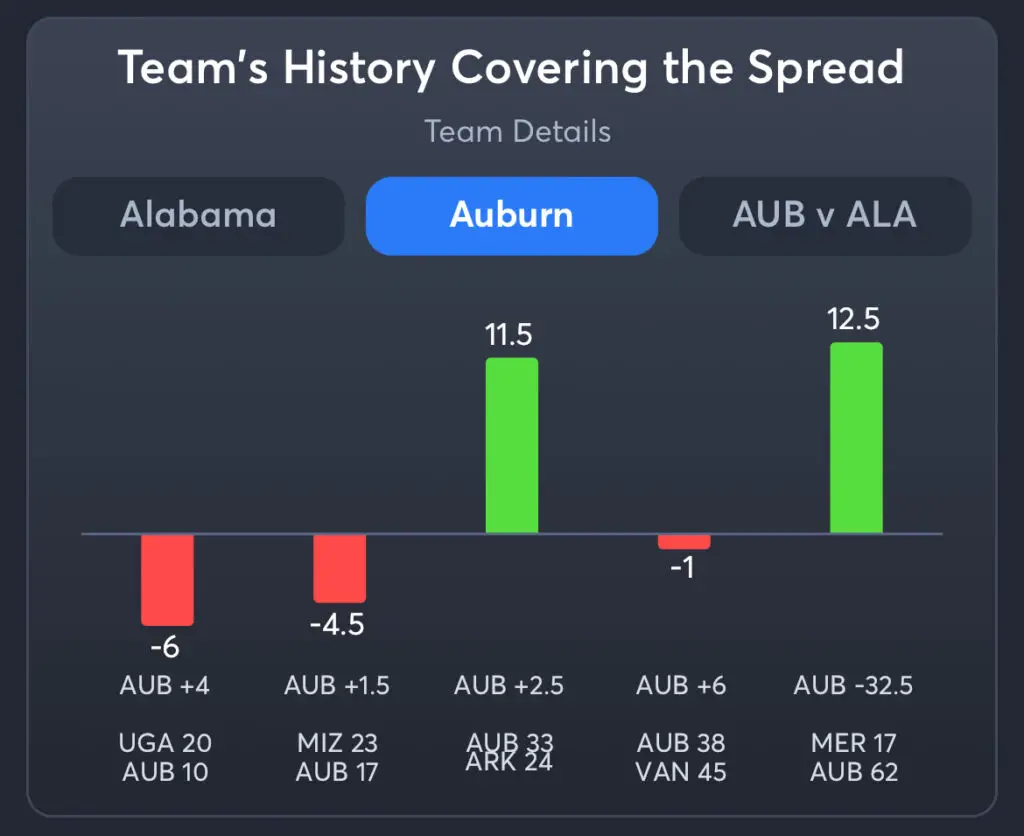This screenshot has width=1024, height=836.
Task: Click the VAN 45 score line
Action: (681, 772)
